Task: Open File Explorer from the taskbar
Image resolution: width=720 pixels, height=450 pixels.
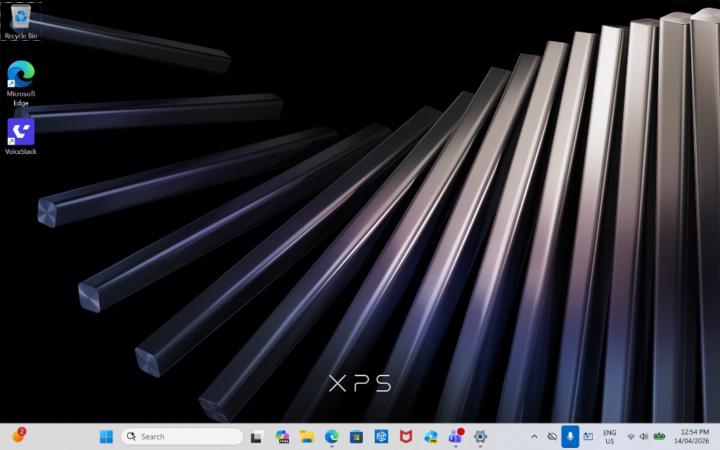Action: [307, 437]
